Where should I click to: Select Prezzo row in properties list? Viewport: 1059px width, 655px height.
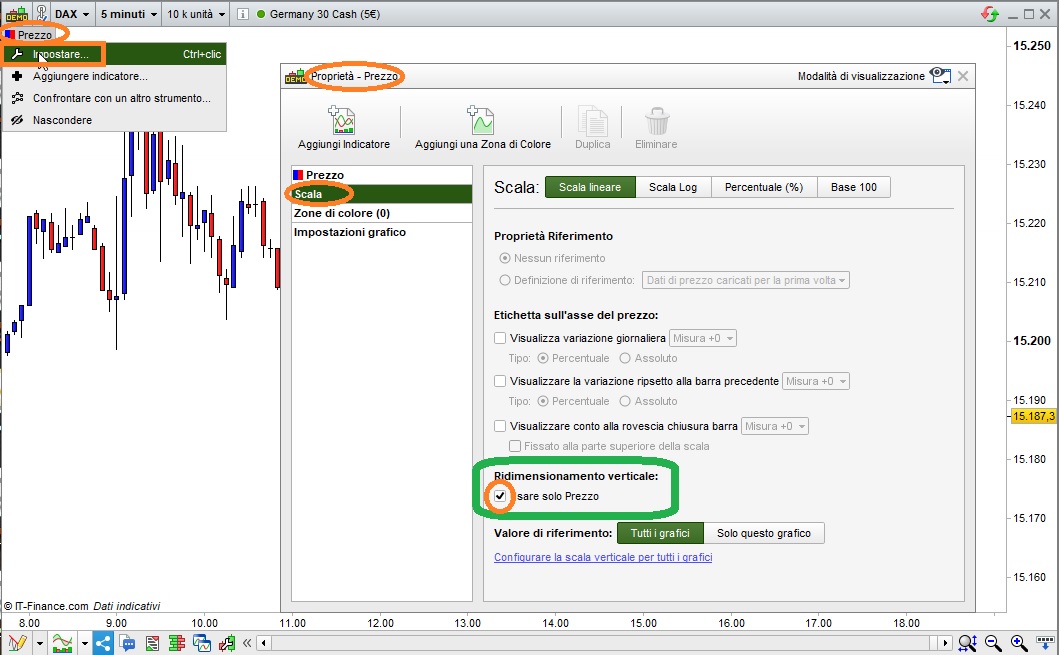(x=382, y=175)
